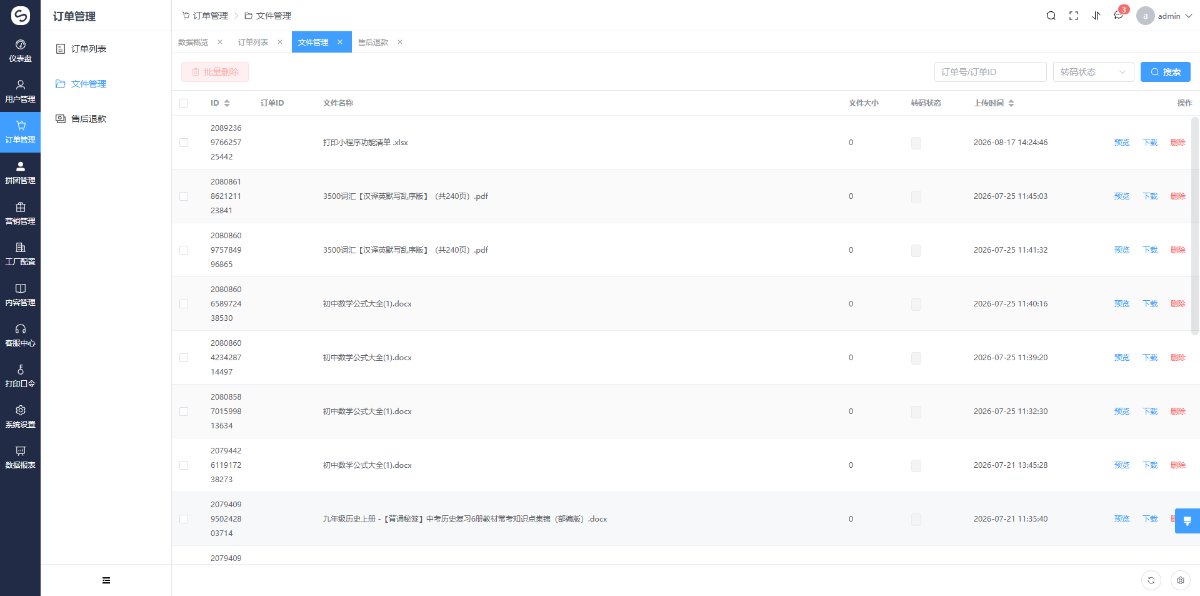Click 删除 for the row uploaded 11:39:20
The image size is (1200, 596).
click(x=1177, y=358)
